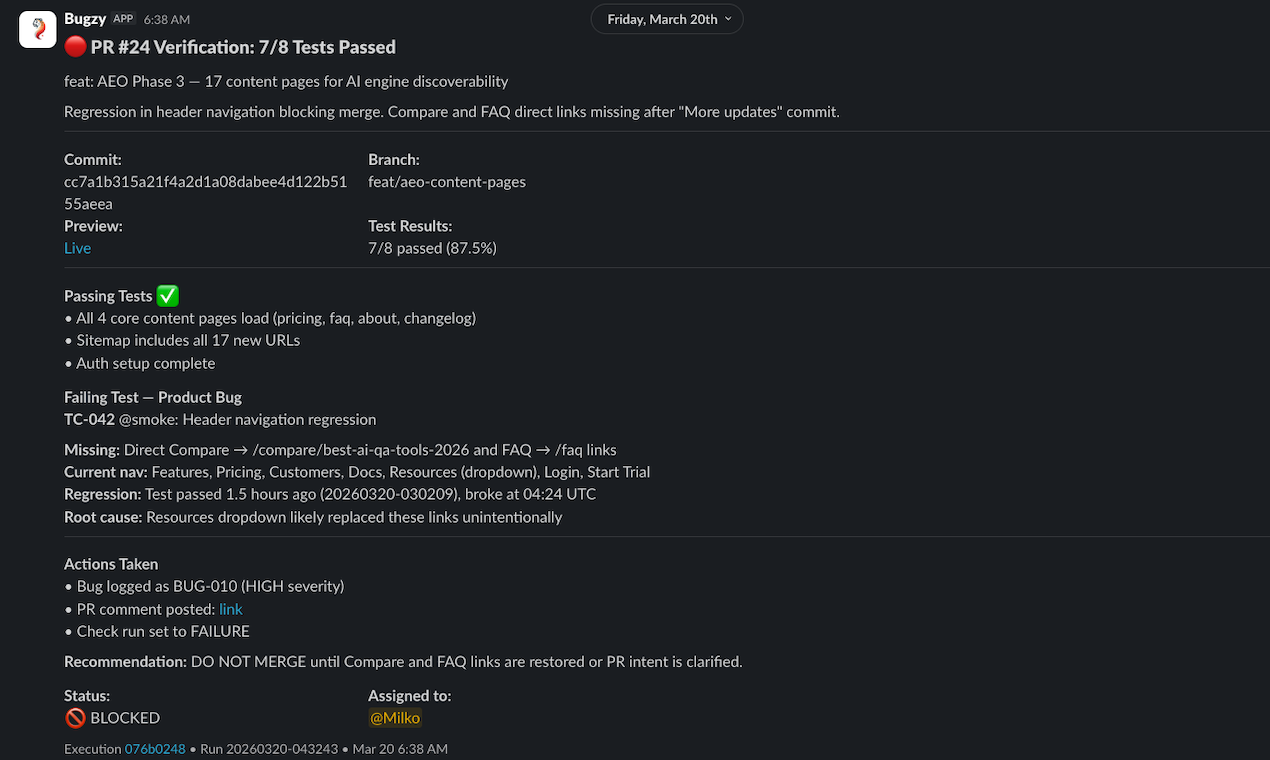Screen dimensions: 1270x760
Task: Click the @Milko user mention
Action: click(x=395, y=718)
